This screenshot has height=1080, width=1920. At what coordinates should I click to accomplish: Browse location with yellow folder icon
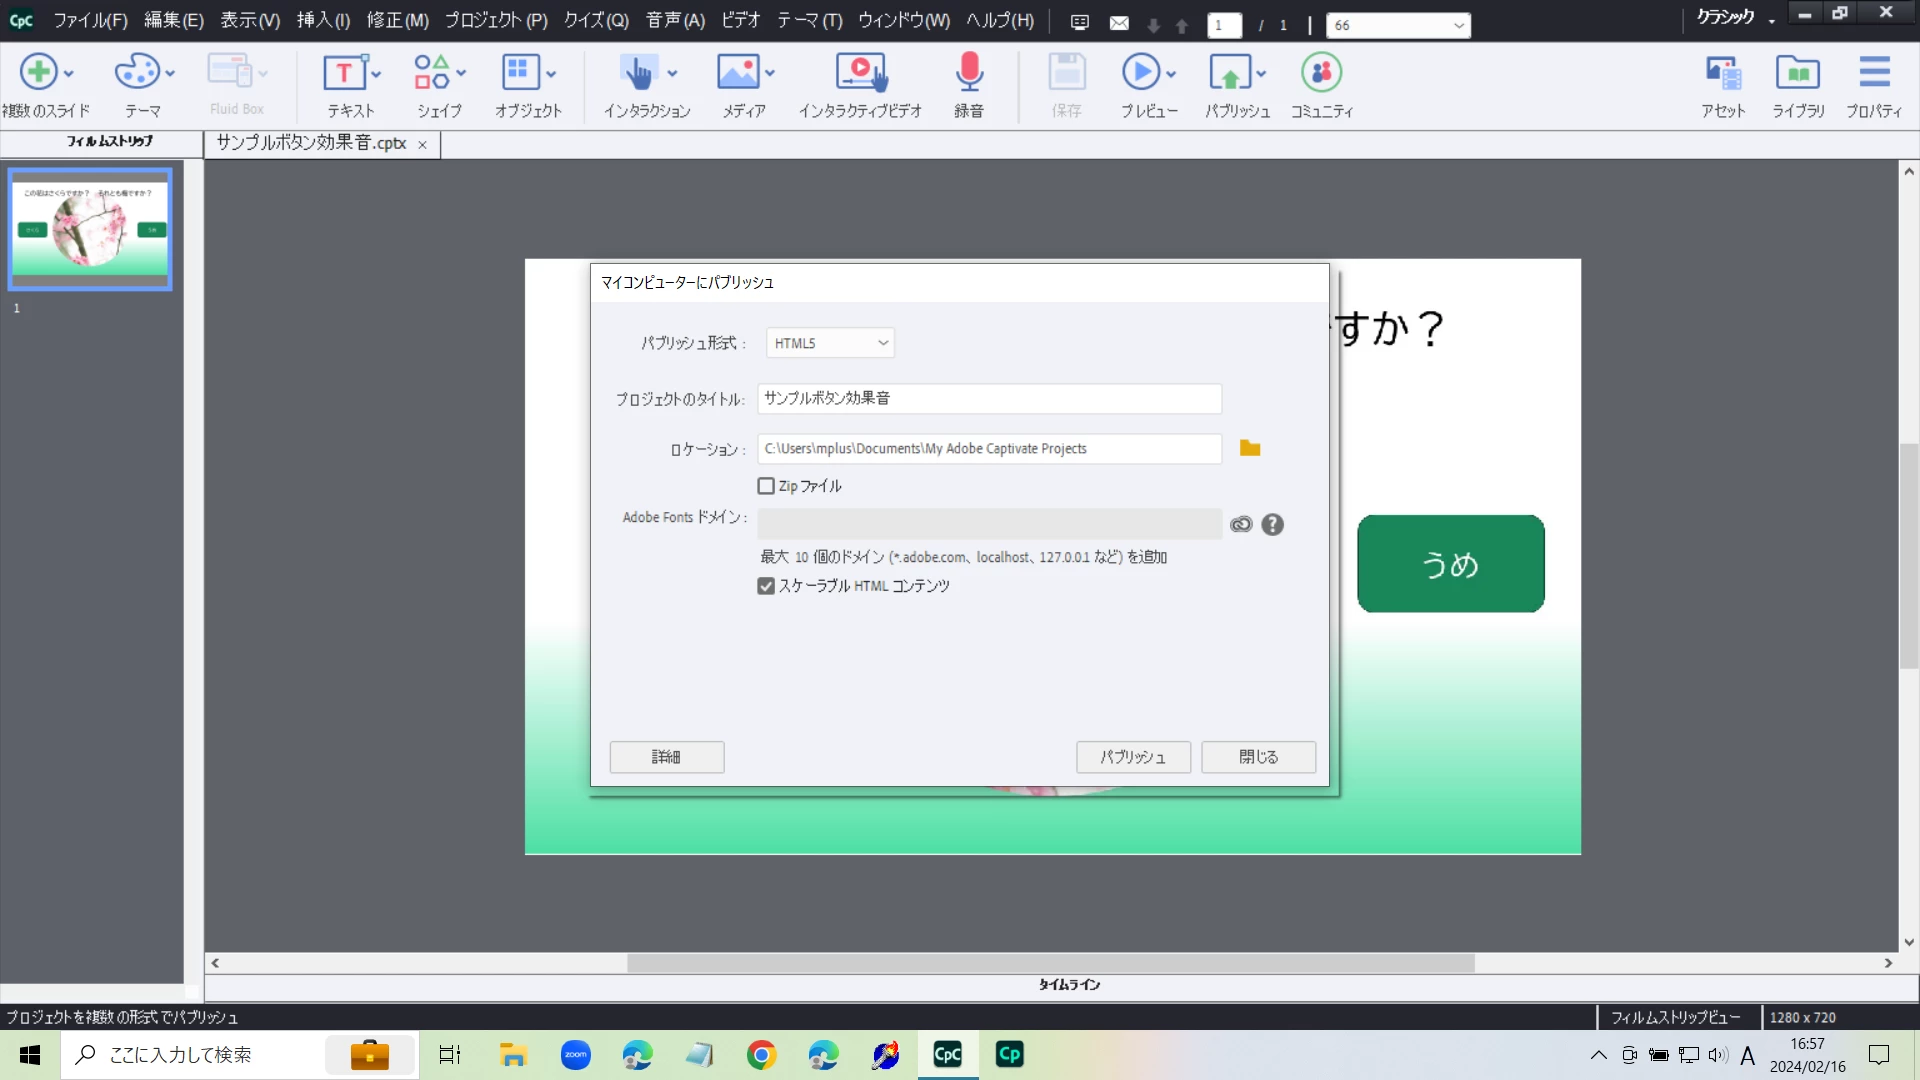point(1250,448)
